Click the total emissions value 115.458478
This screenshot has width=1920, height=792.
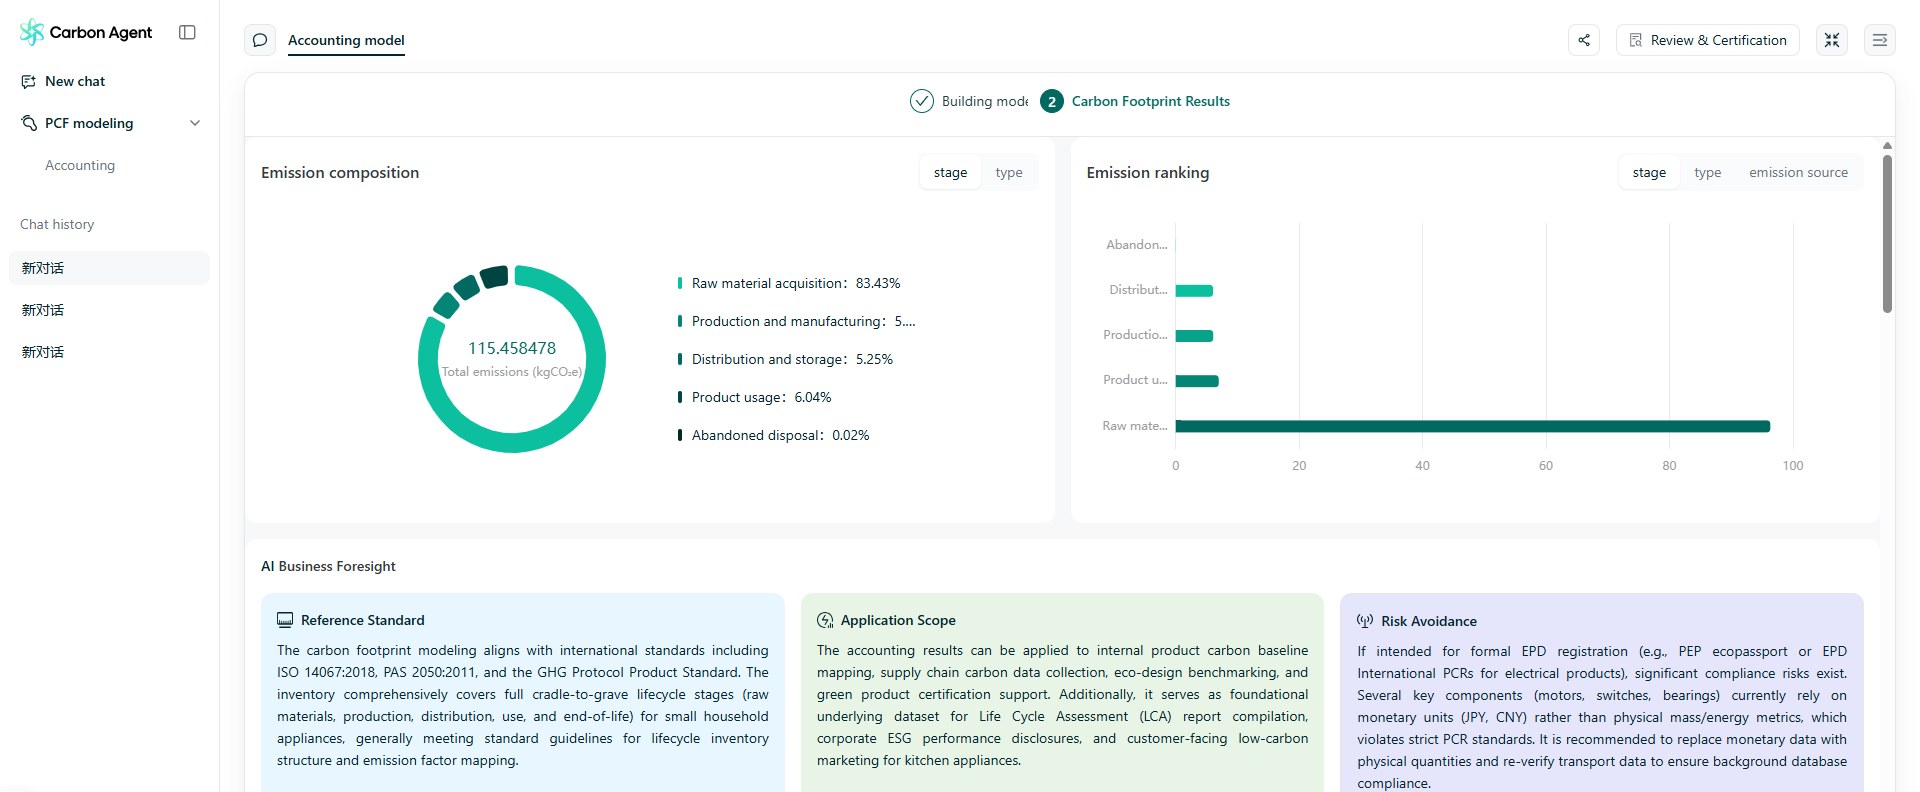(x=512, y=348)
